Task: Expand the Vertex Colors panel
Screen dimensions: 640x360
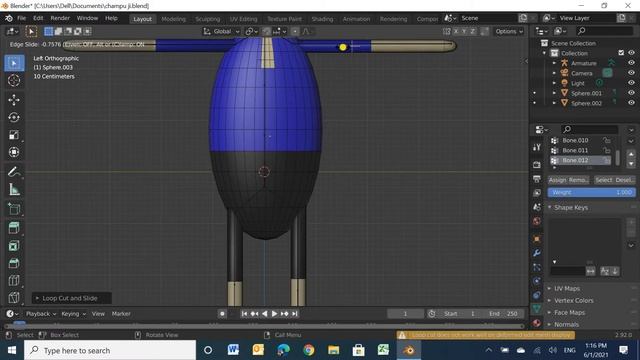Action: point(573,300)
